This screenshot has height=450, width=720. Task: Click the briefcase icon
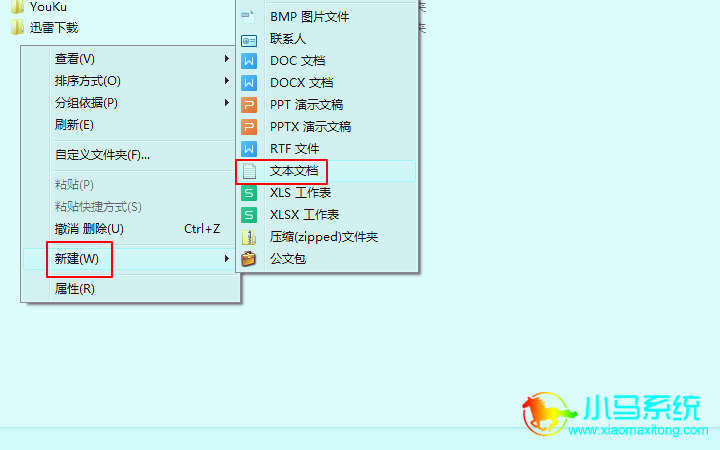coord(248,259)
